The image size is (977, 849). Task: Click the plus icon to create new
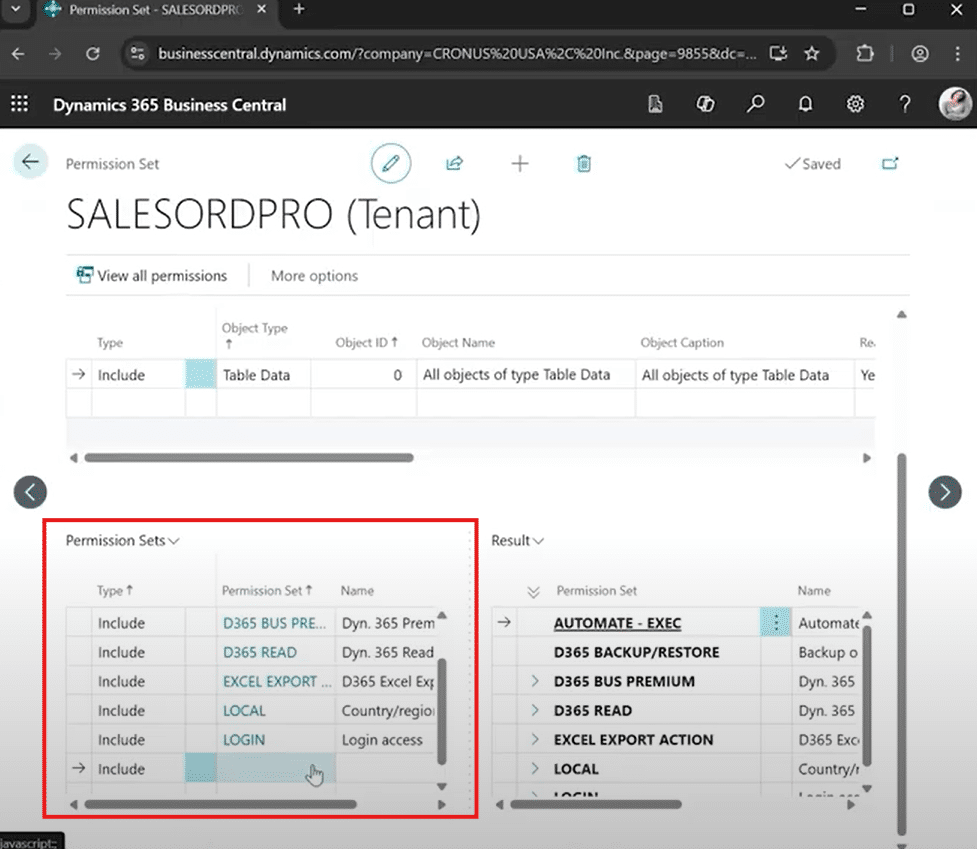click(520, 163)
